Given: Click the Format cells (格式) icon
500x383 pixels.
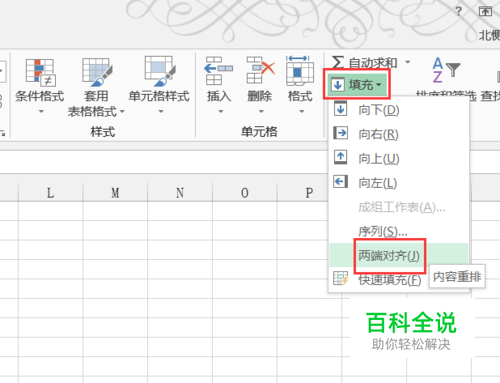Looking at the screenshot, I should 300,70.
